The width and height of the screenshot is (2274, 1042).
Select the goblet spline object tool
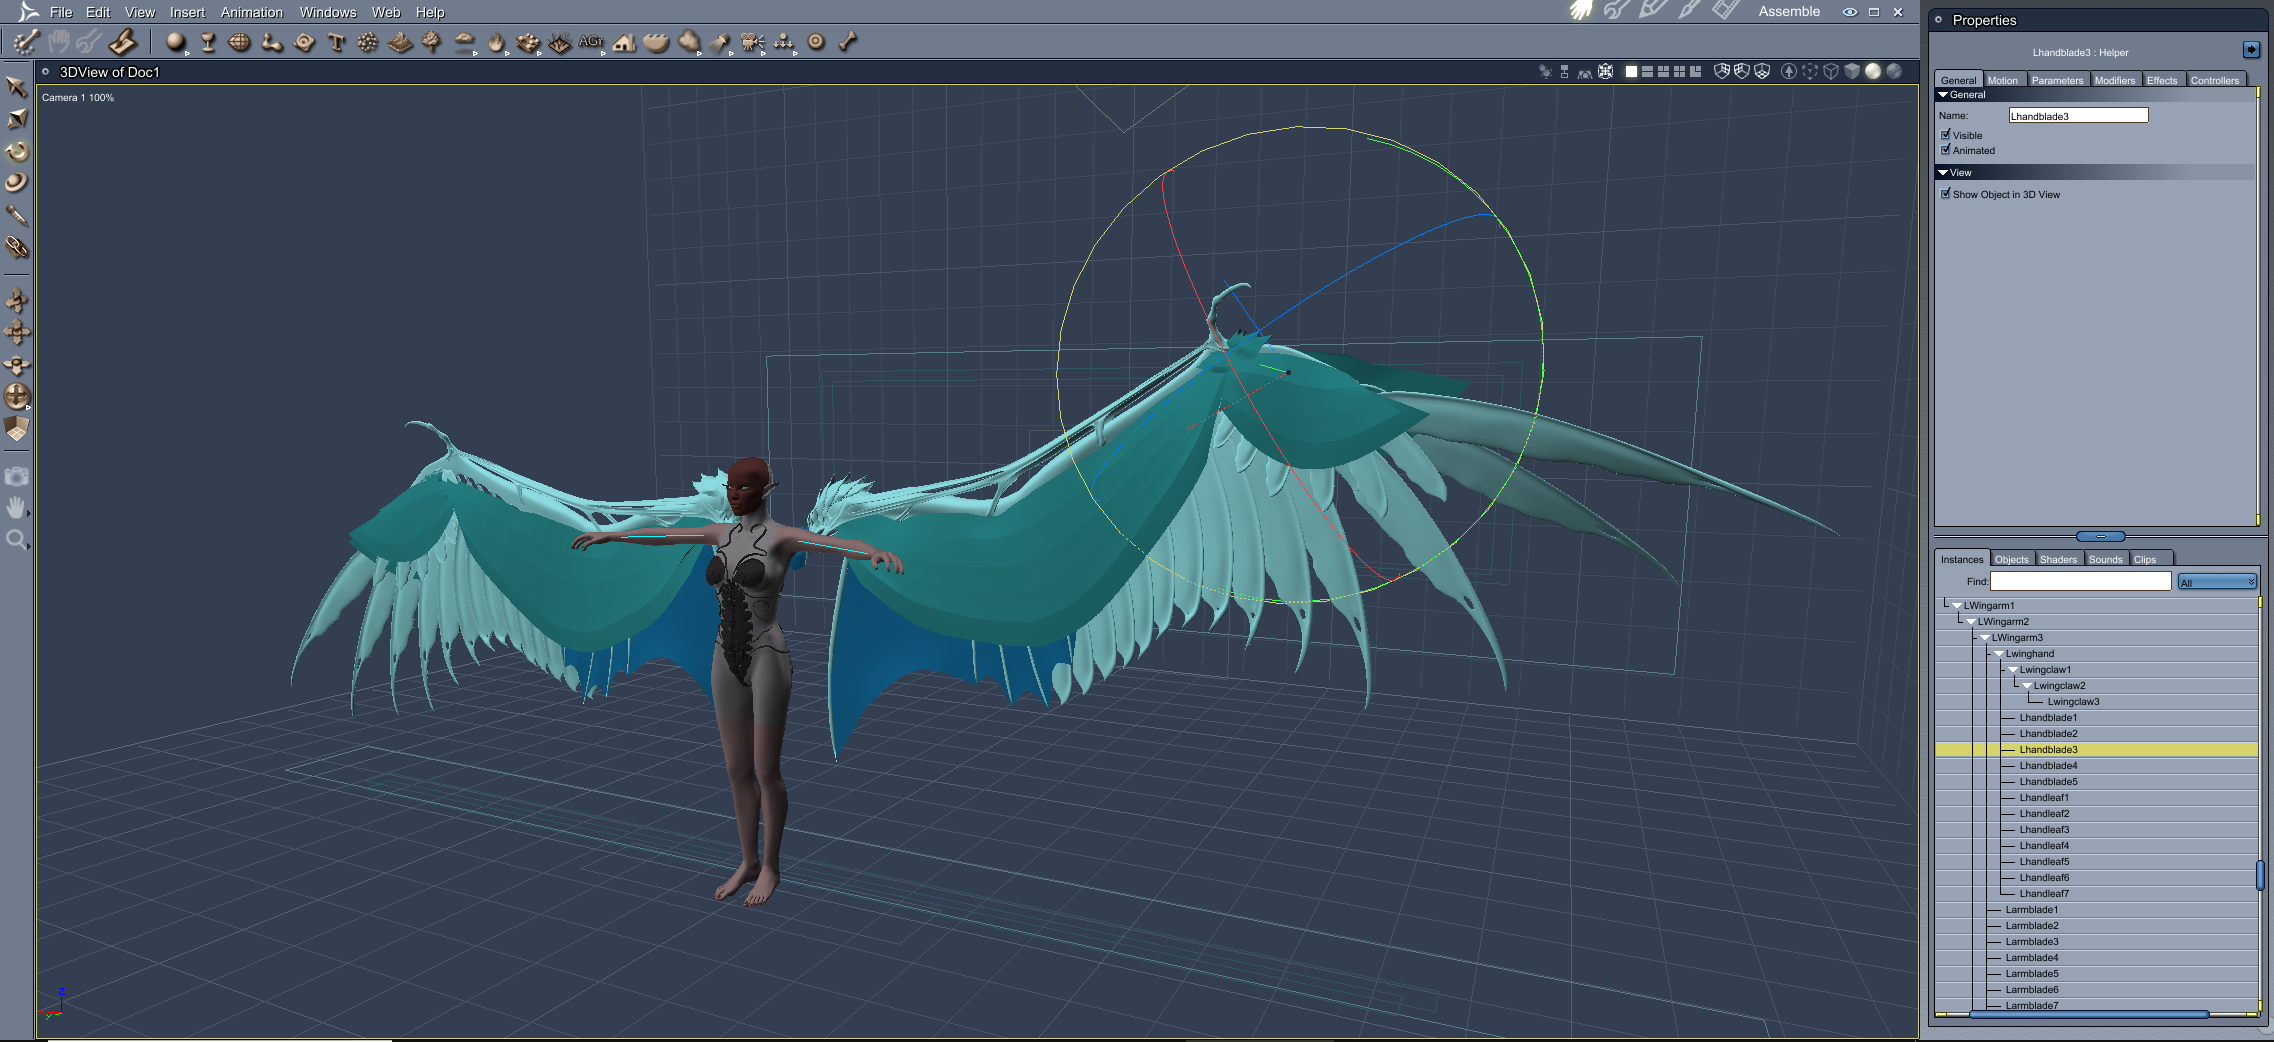pos(208,42)
